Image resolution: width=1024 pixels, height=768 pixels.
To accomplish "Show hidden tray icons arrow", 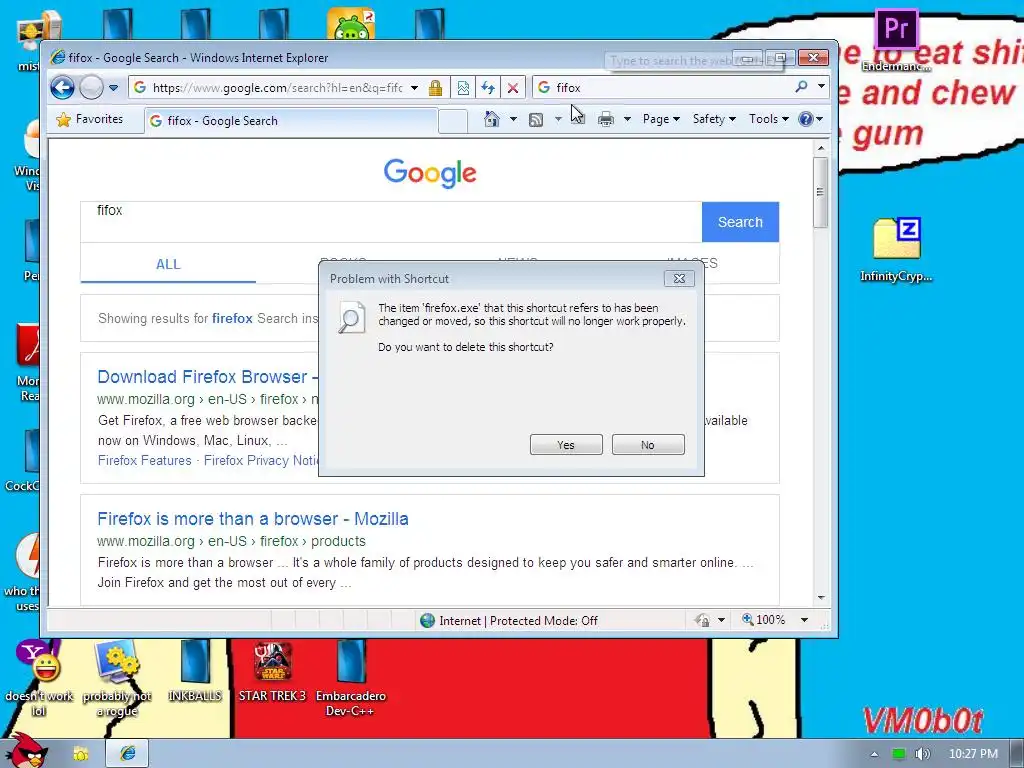I will (x=874, y=754).
